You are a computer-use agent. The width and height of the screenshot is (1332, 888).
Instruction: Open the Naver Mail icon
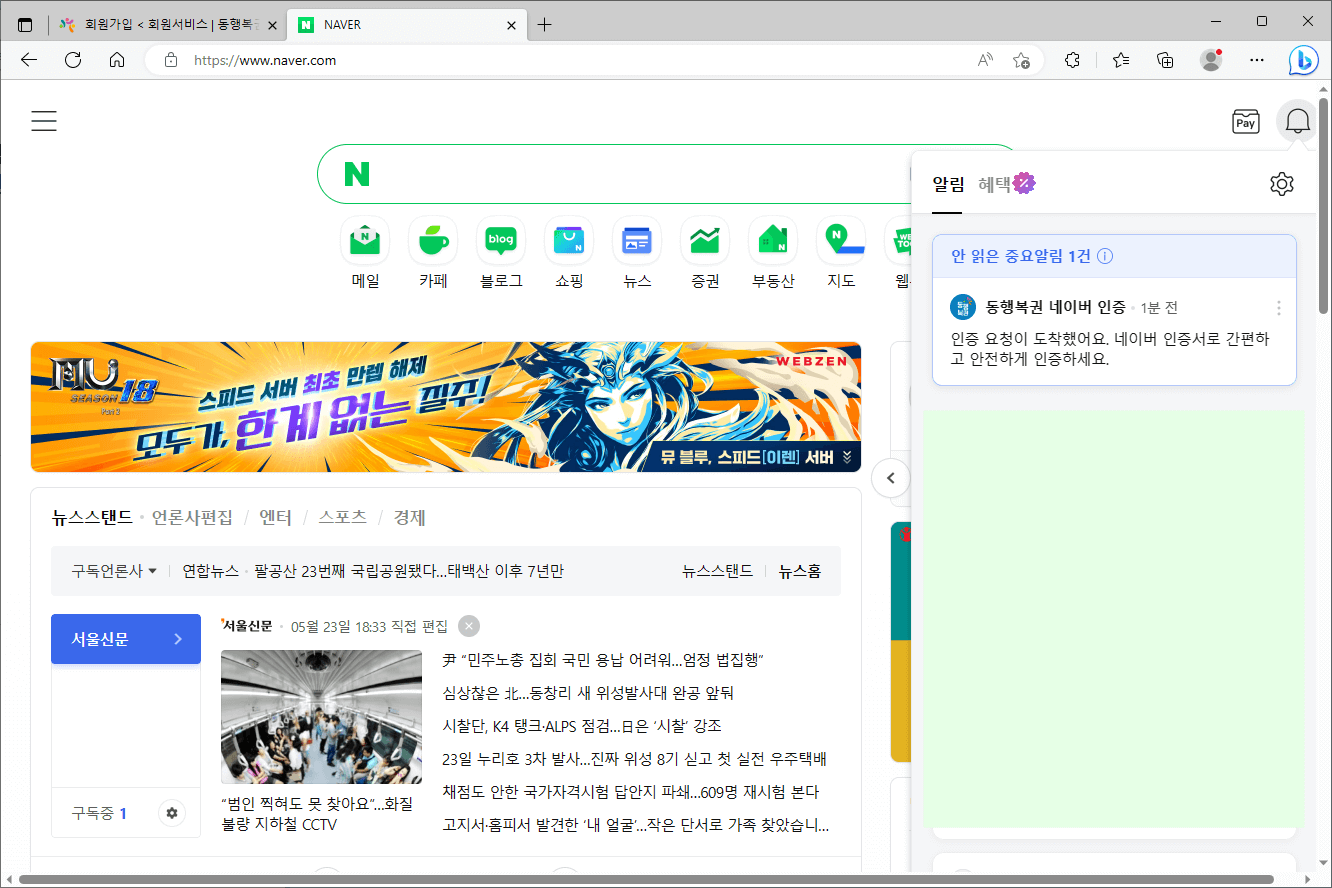coord(364,240)
